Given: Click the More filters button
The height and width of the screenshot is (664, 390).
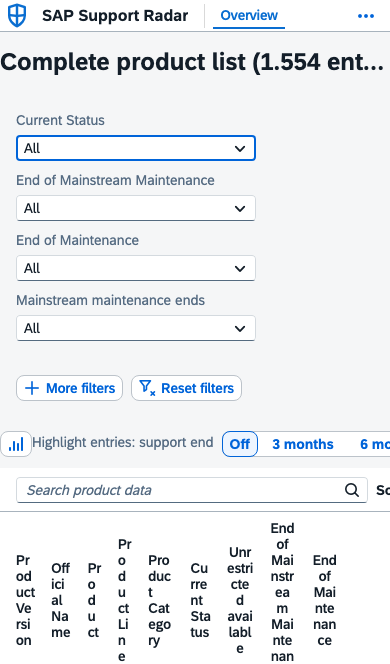Looking at the screenshot, I should click(69, 388).
